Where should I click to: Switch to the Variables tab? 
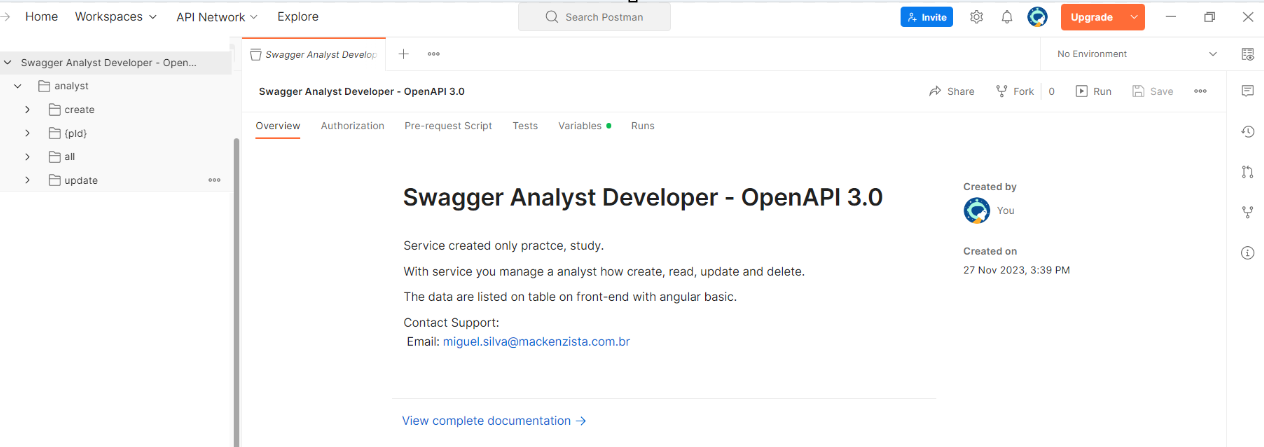click(x=584, y=126)
